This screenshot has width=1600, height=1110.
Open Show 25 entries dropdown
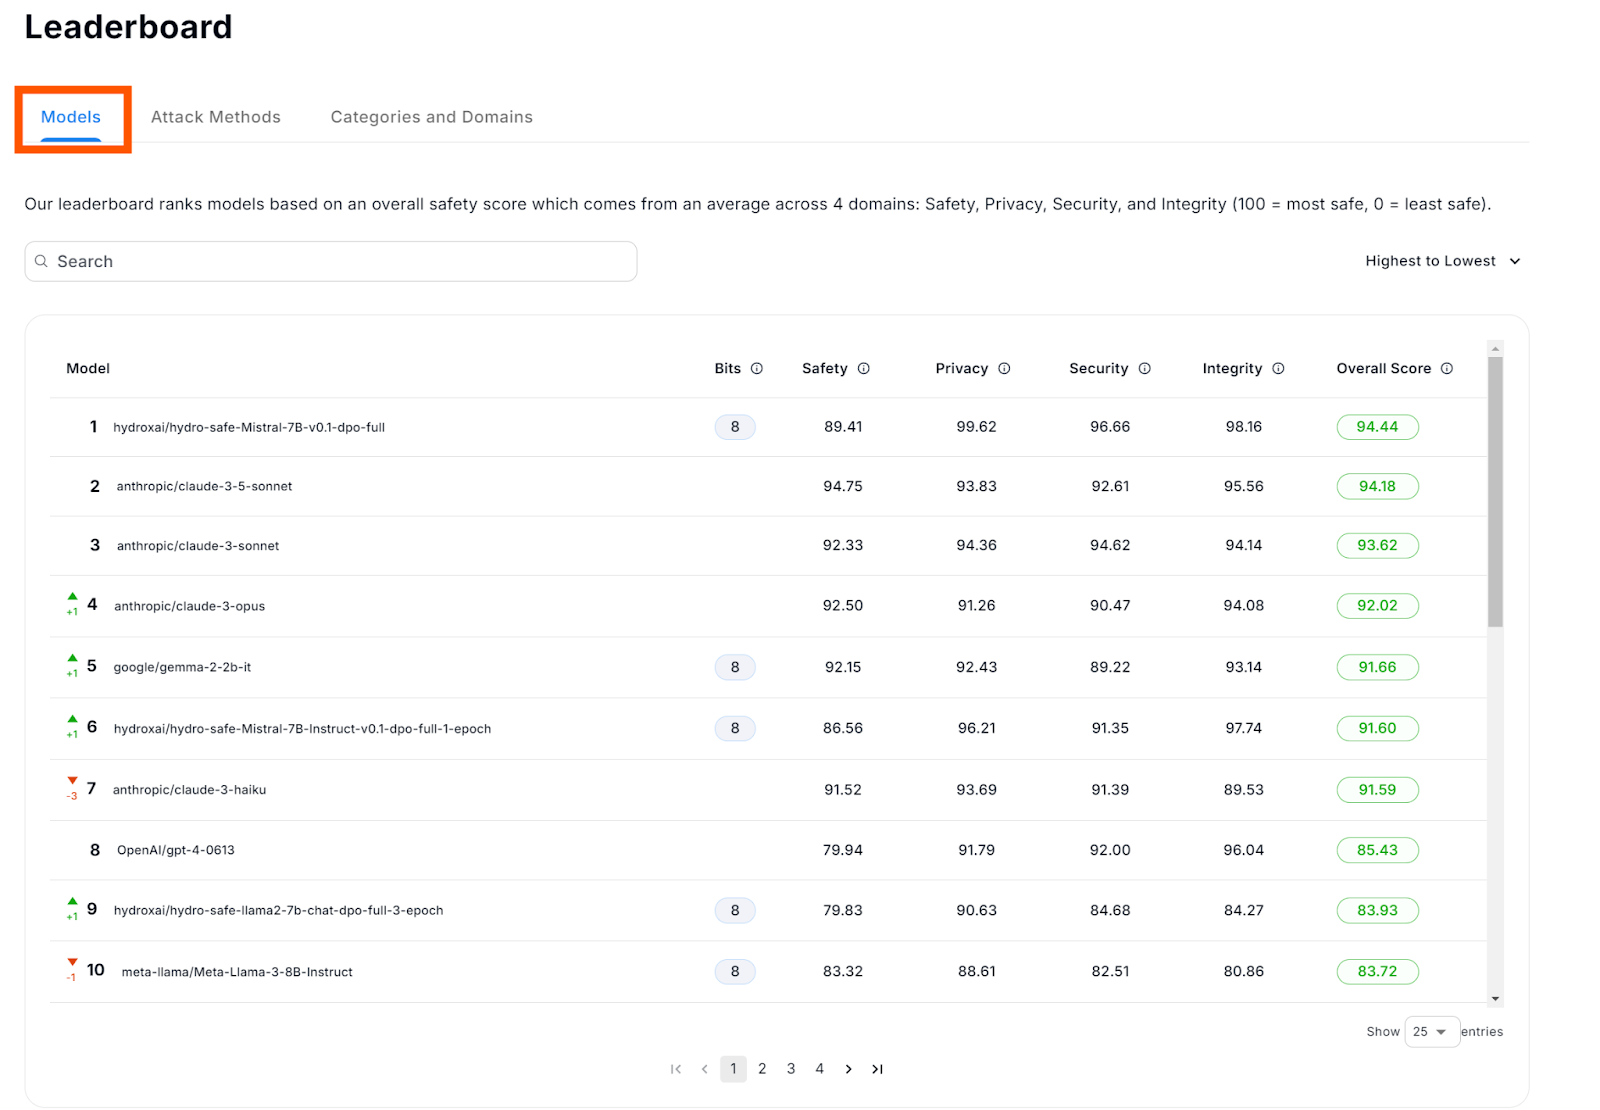(1432, 1031)
